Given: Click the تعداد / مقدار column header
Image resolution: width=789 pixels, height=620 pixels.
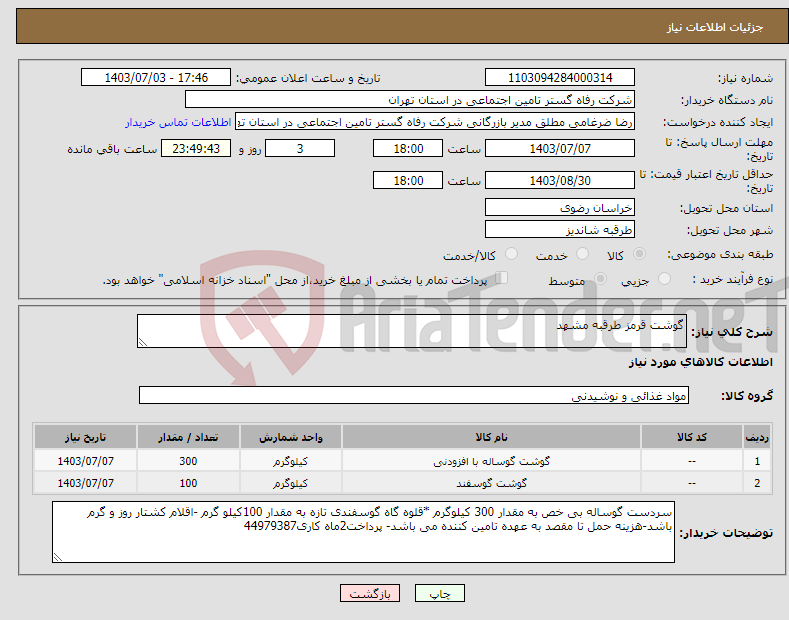Looking at the screenshot, I should point(188,437).
